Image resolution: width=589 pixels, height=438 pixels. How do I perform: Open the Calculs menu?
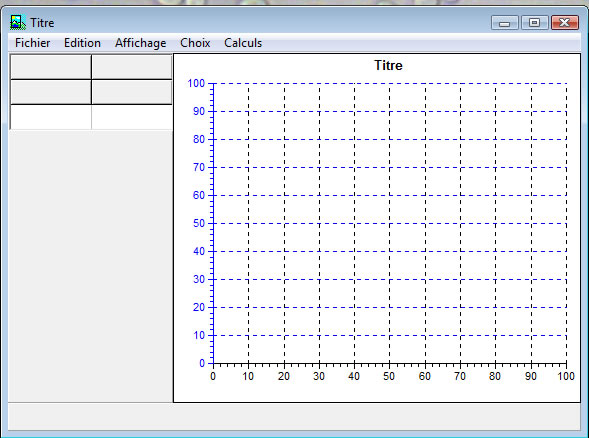point(243,43)
